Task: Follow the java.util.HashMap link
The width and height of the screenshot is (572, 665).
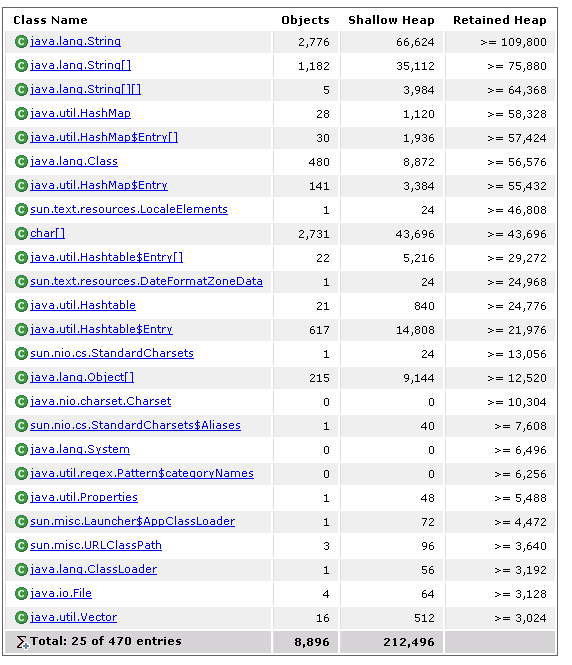Action: click(x=81, y=113)
